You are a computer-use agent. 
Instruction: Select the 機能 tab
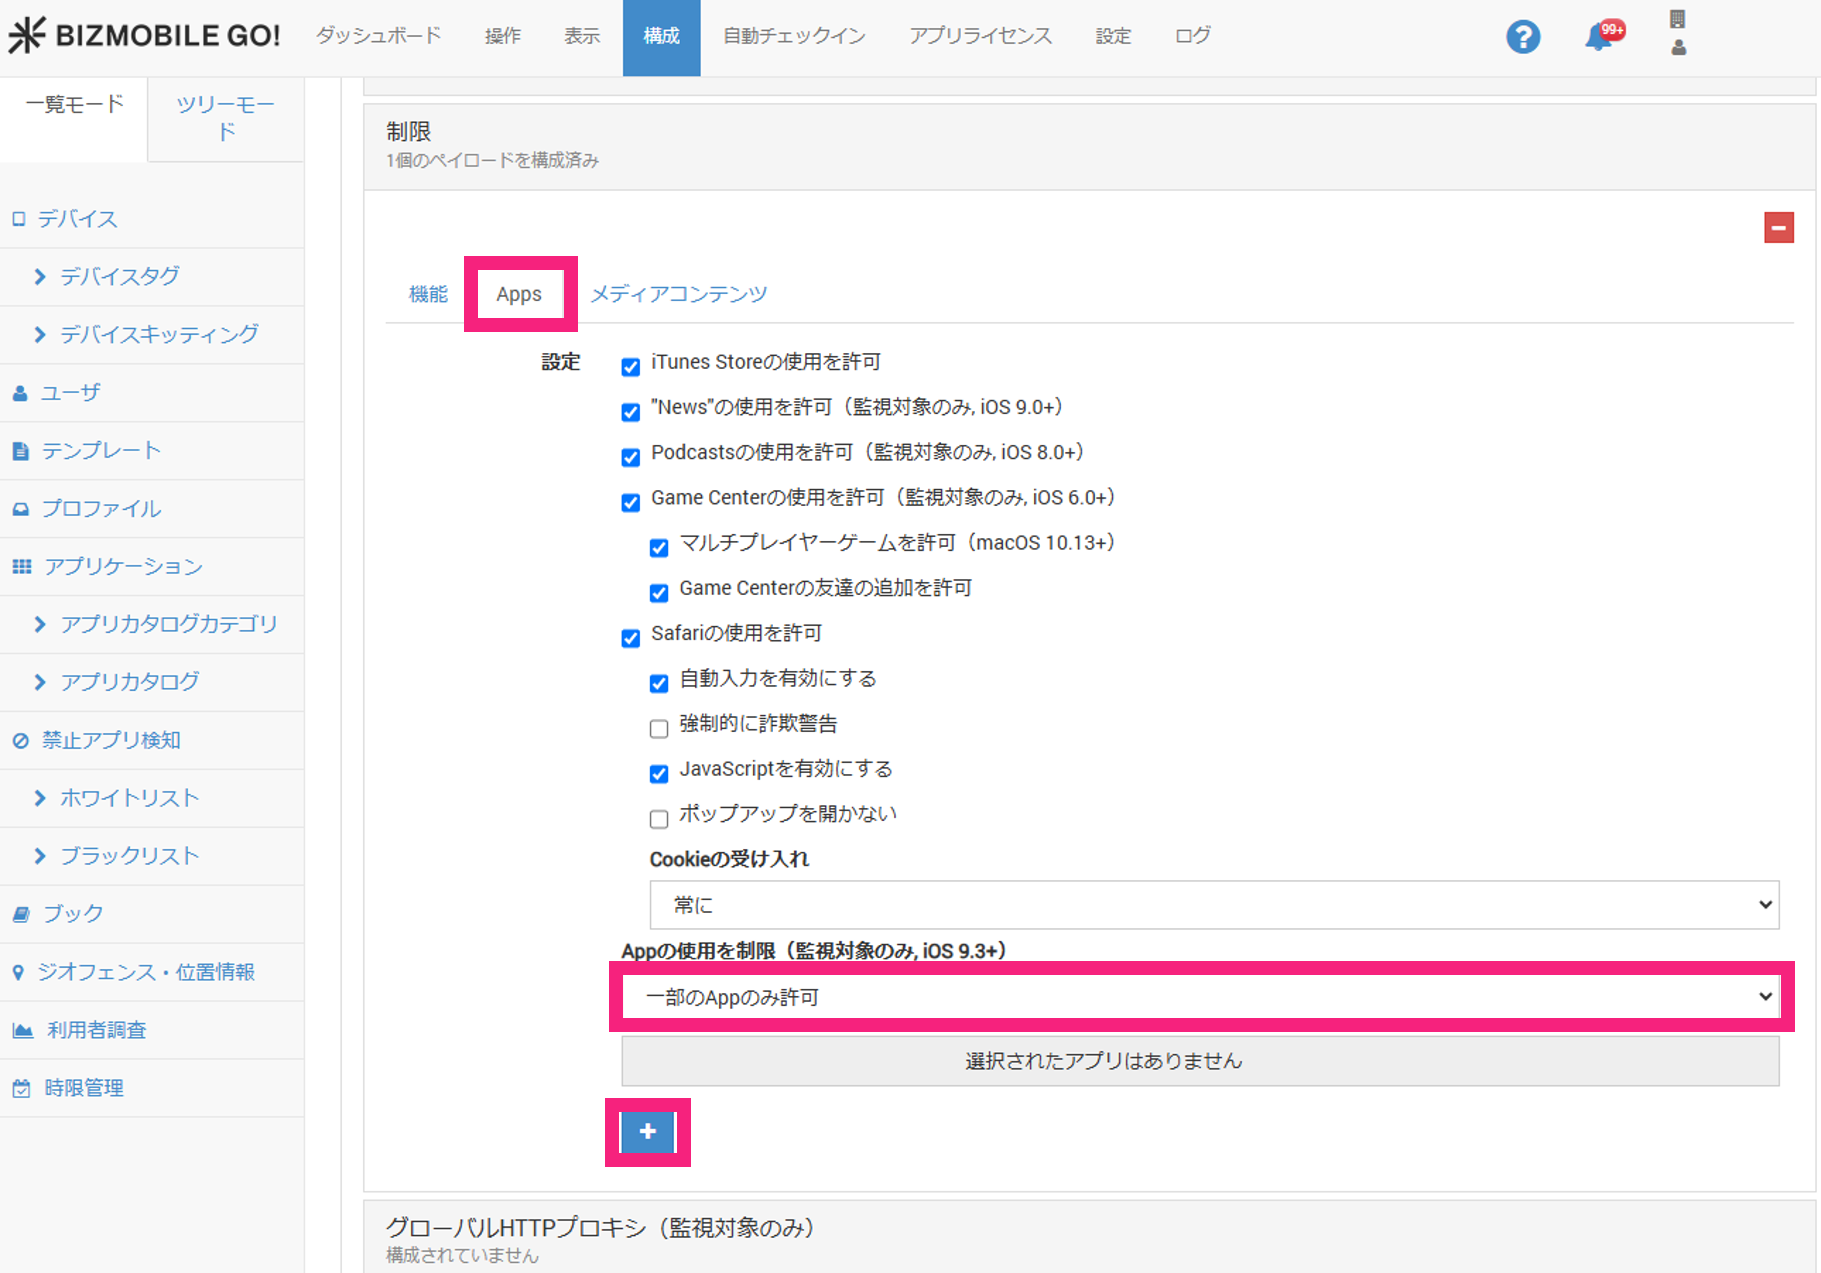tap(428, 294)
